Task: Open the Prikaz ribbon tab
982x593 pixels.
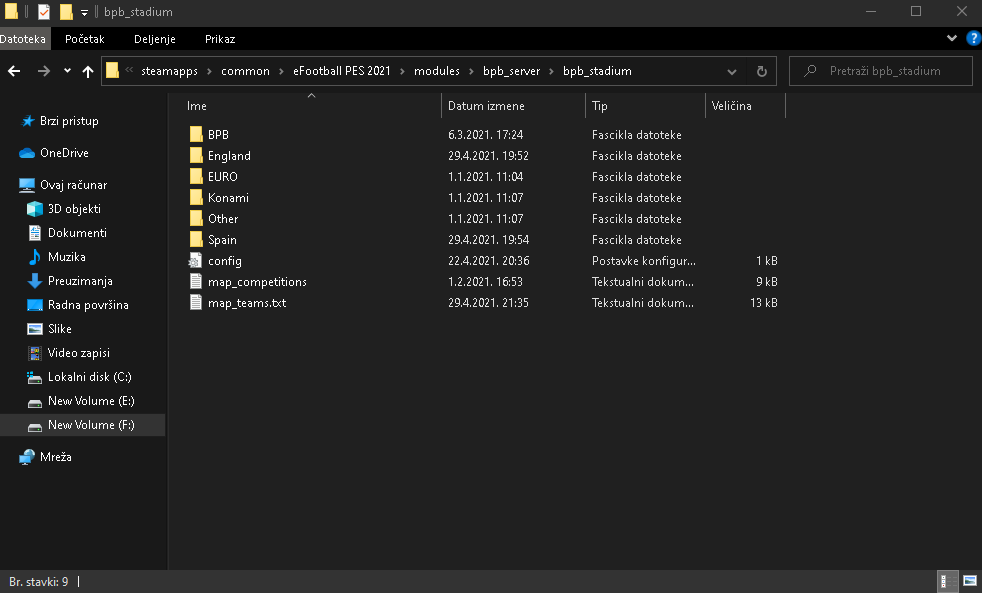Action: click(x=220, y=39)
